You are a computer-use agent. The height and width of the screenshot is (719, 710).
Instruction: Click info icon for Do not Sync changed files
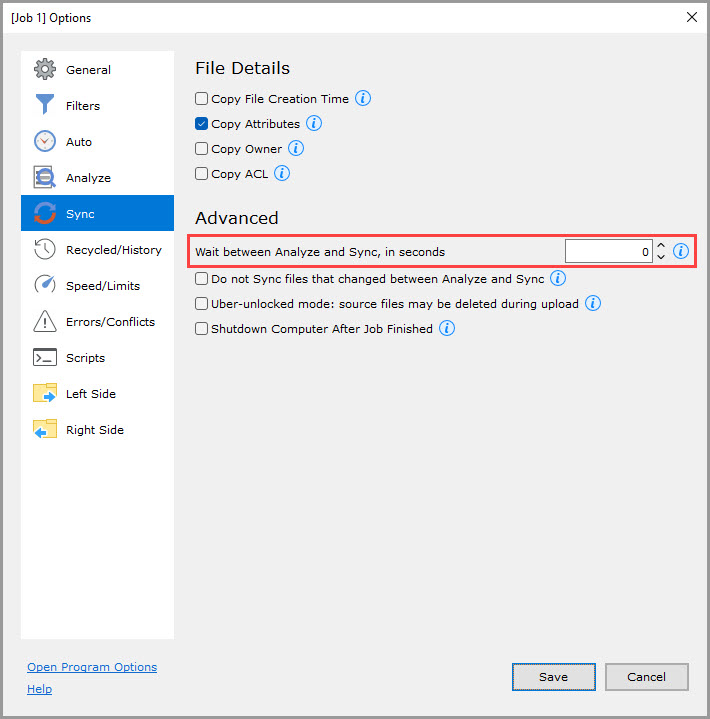coord(558,278)
